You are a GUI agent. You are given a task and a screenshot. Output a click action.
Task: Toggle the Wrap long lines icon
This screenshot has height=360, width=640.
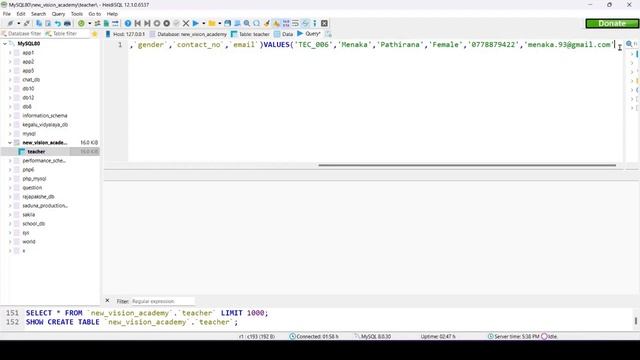coord(295,23)
